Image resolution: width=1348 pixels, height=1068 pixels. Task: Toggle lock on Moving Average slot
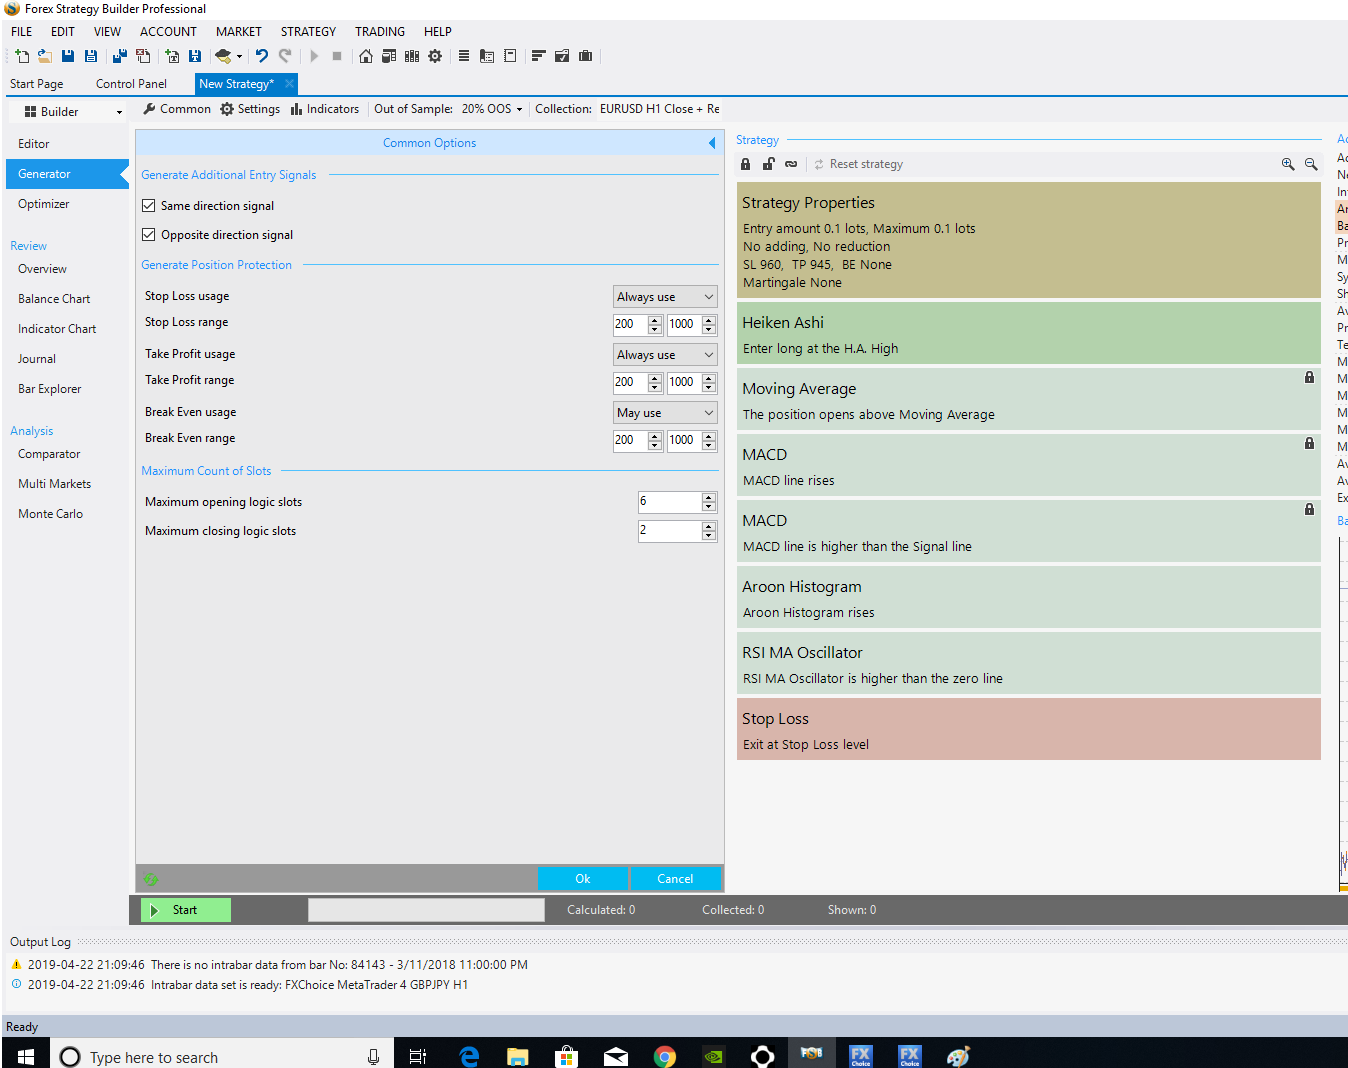(x=1309, y=377)
